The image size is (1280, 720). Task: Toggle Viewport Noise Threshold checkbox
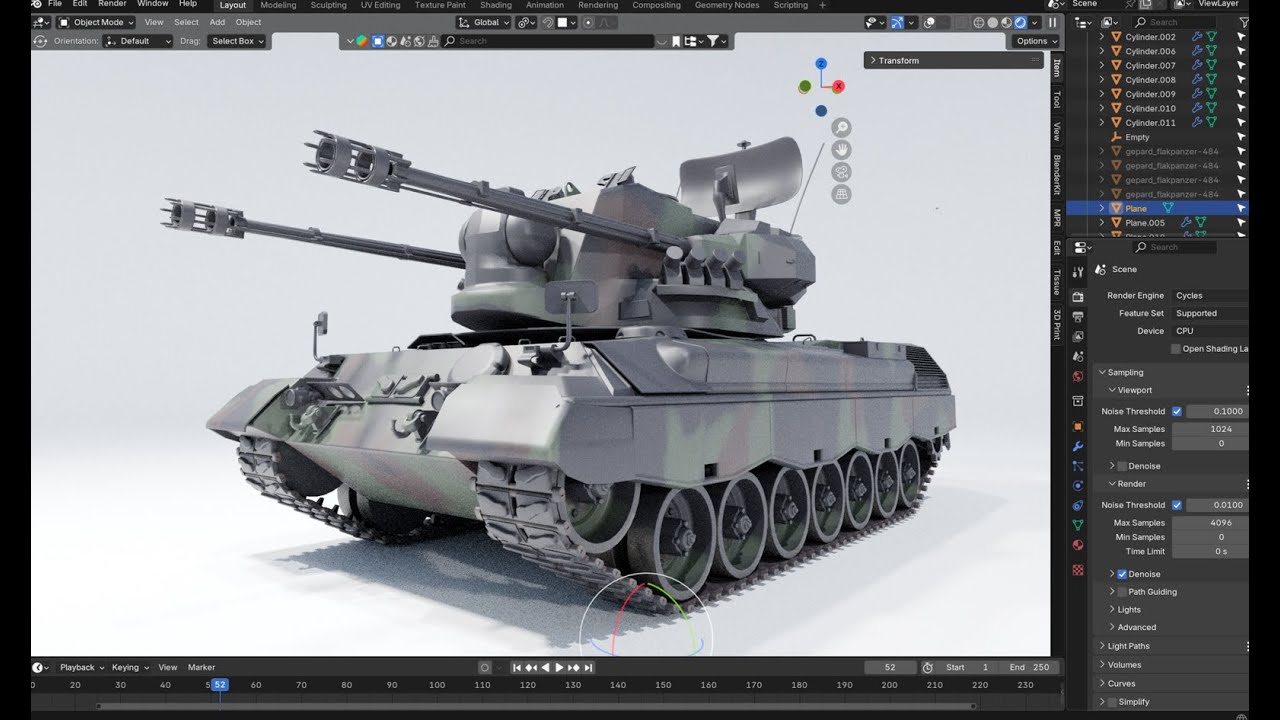tap(1177, 411)
